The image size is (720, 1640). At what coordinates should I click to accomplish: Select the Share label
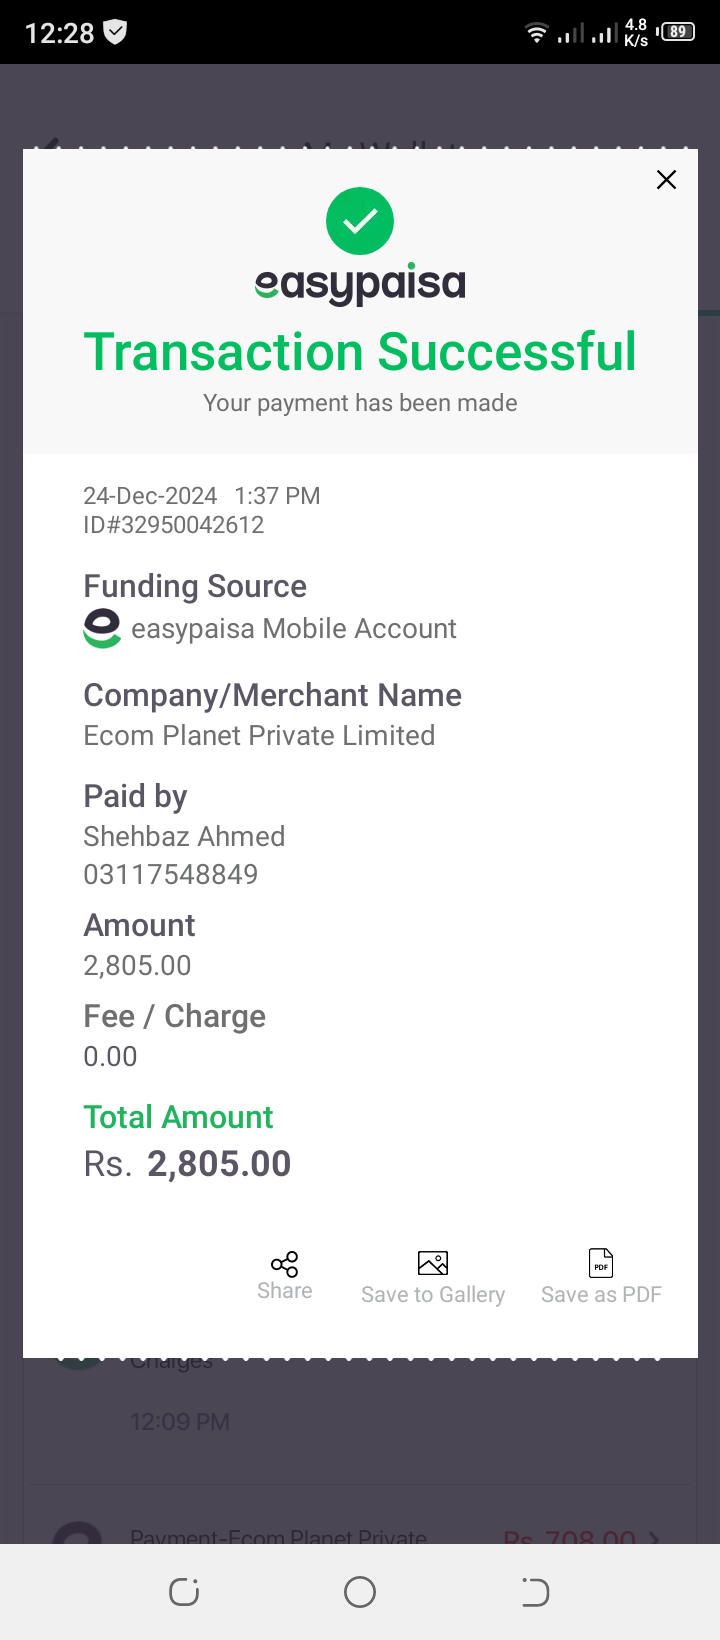tap(285, 1291)
